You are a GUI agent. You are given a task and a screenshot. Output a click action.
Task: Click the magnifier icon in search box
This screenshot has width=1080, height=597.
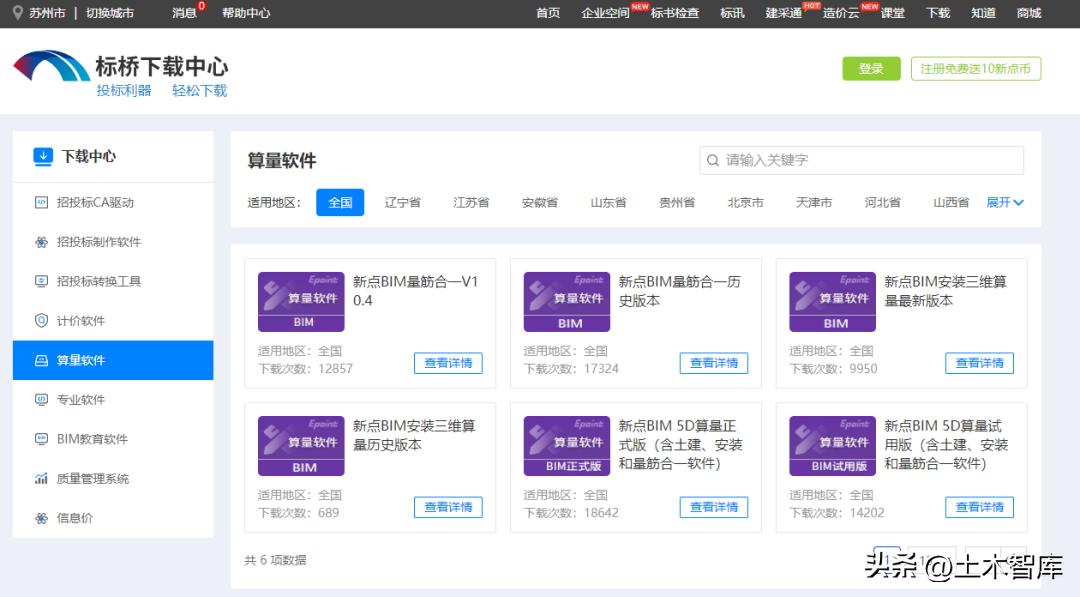pyautogui.click(x=713, y=160)
